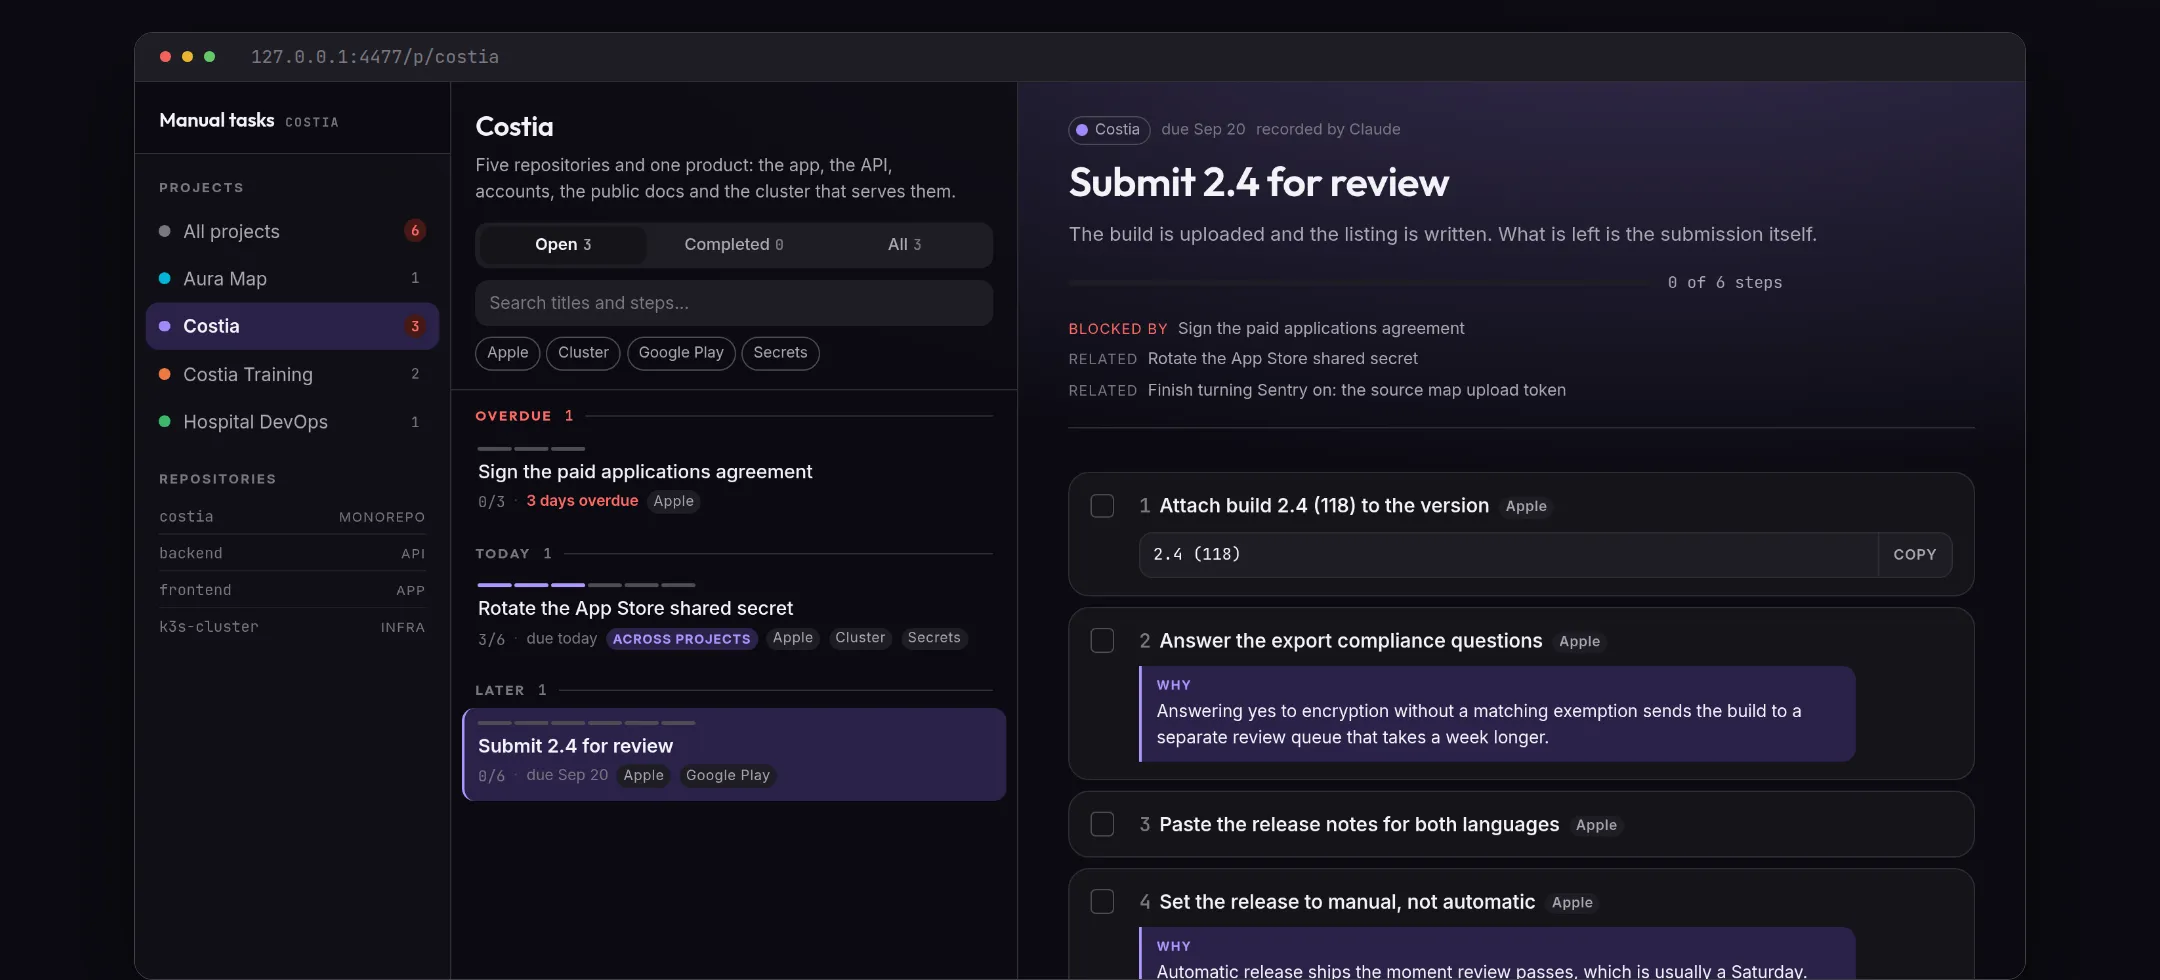
Task: Mark the release notes step as done
Action: pyautogui.click(x=1102, y=824)
